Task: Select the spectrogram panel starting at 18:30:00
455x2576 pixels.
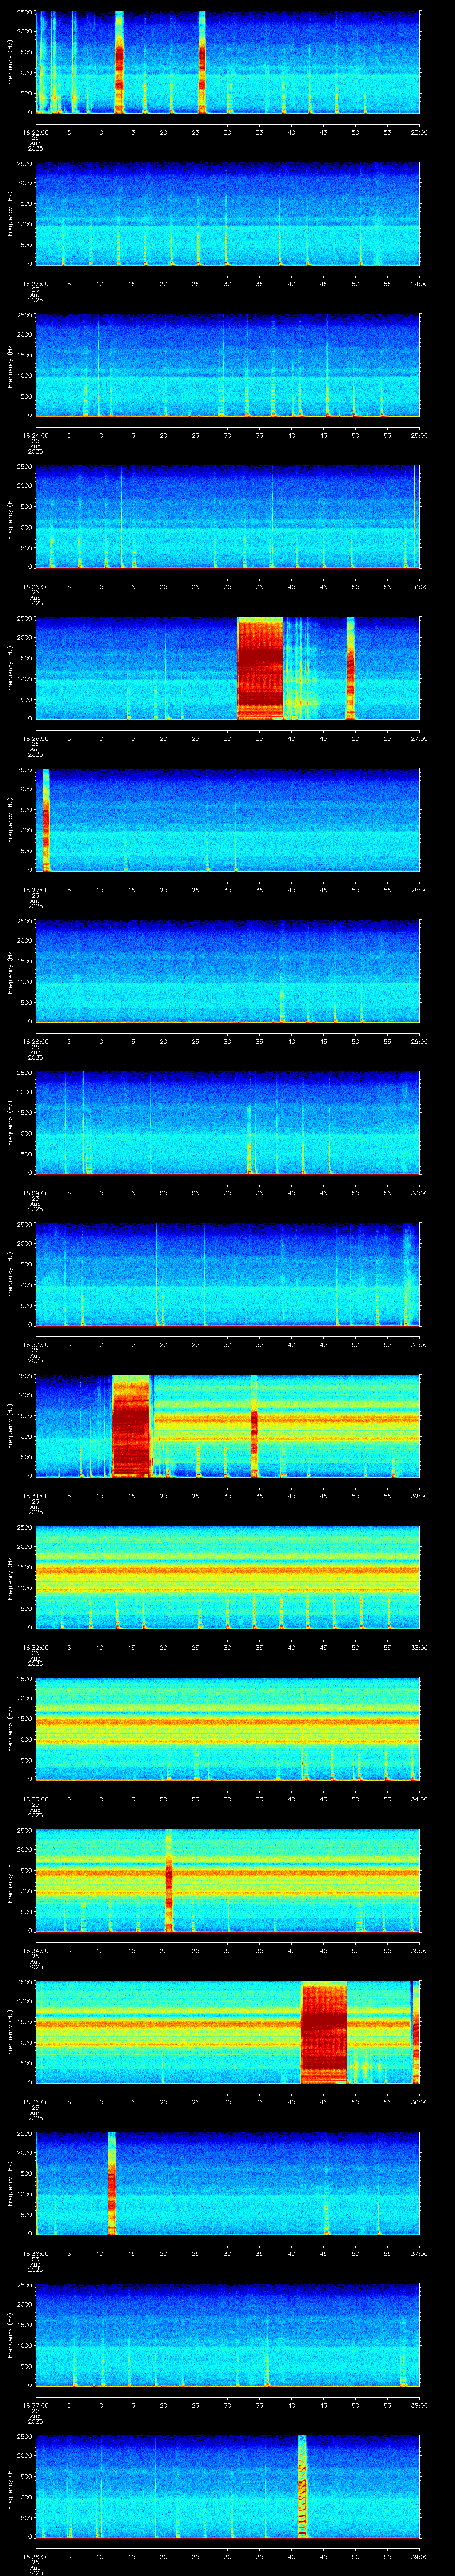Action: pyautogui.click(x=228, y=1274)
